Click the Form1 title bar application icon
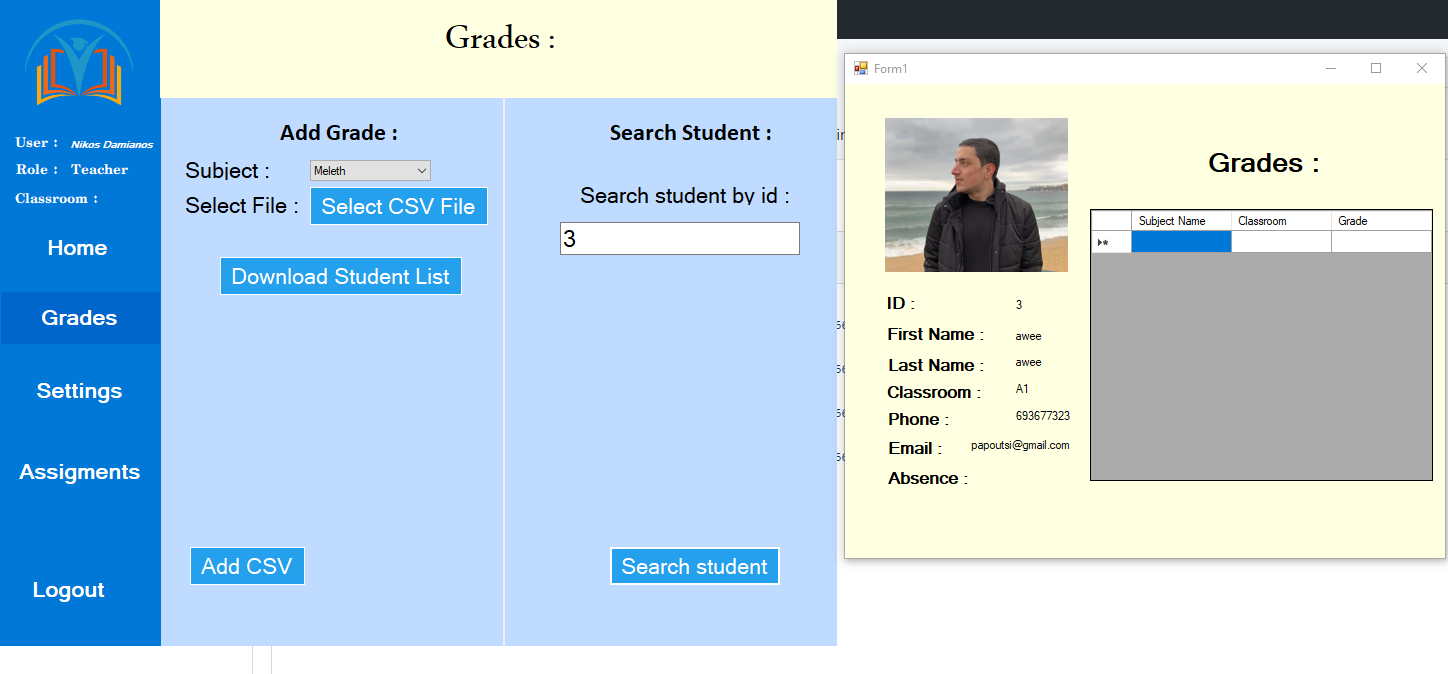Viewport: 1448px width, 674px height. tap(861, 67)
